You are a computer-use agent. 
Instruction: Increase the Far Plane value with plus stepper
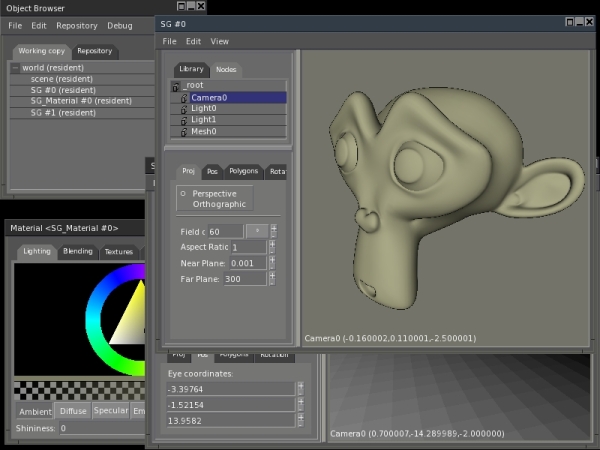[x=274, y=275]
